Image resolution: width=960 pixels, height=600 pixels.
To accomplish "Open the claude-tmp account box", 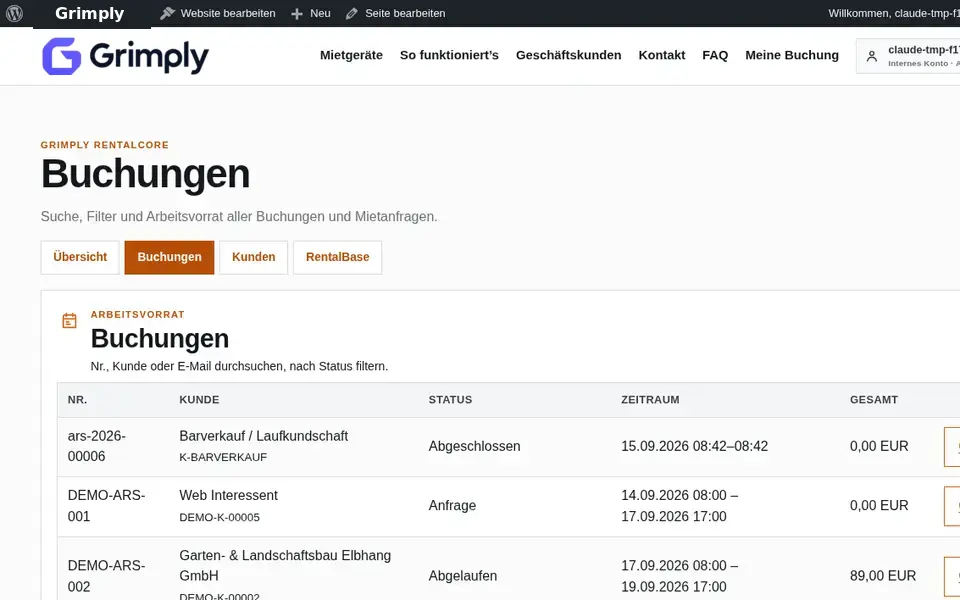I will point(909,56).
